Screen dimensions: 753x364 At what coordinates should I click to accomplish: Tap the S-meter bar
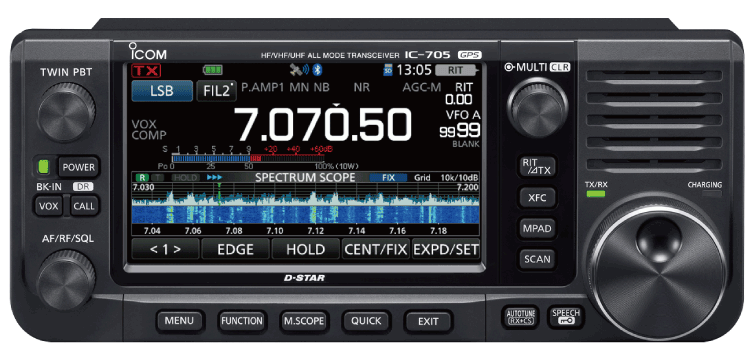tap(247, 158)
